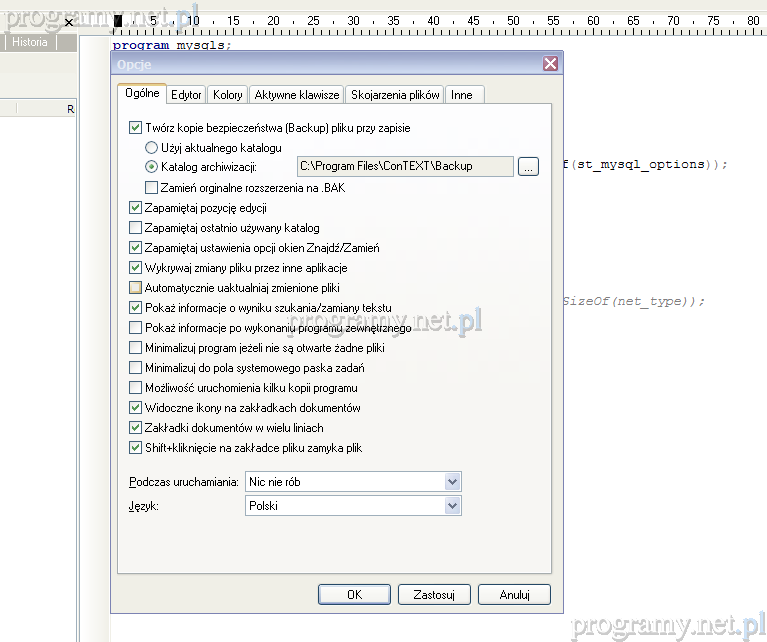Open the Kolory tab
Screen dimensions: 767x642
(228, 95)
